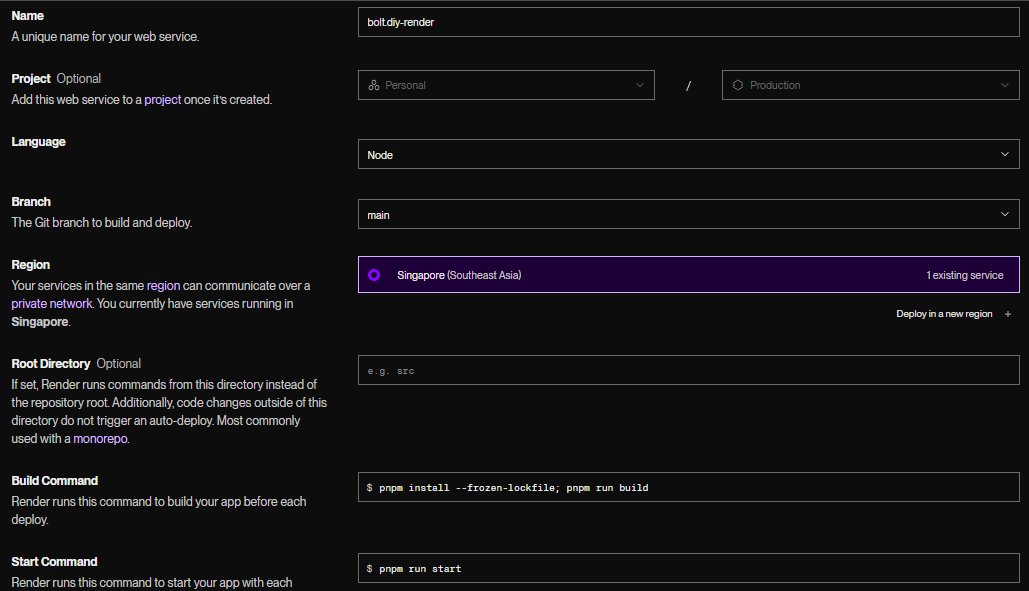This screenshot has width=1029, height=591.
Task: Click the Personal project icon
Action: (x=374, y=85)
